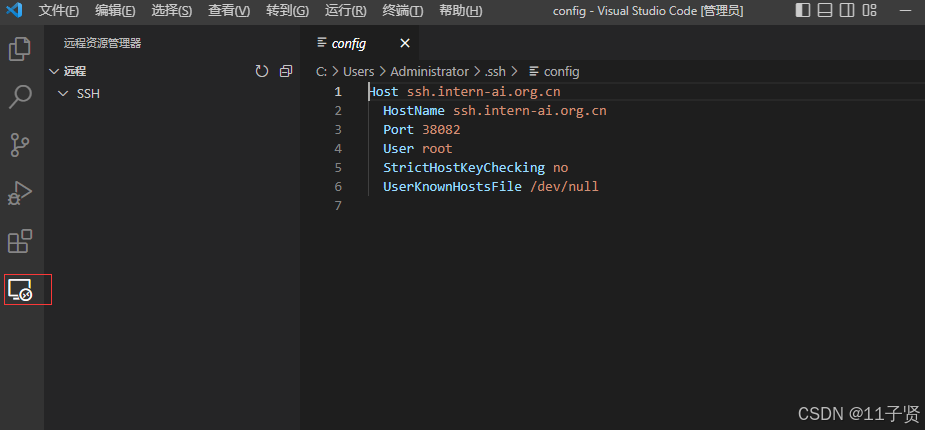The height and width of the screenshot is (430, 925).
Task: Toggle bottom panel layout icon
Action: [825, 10]
